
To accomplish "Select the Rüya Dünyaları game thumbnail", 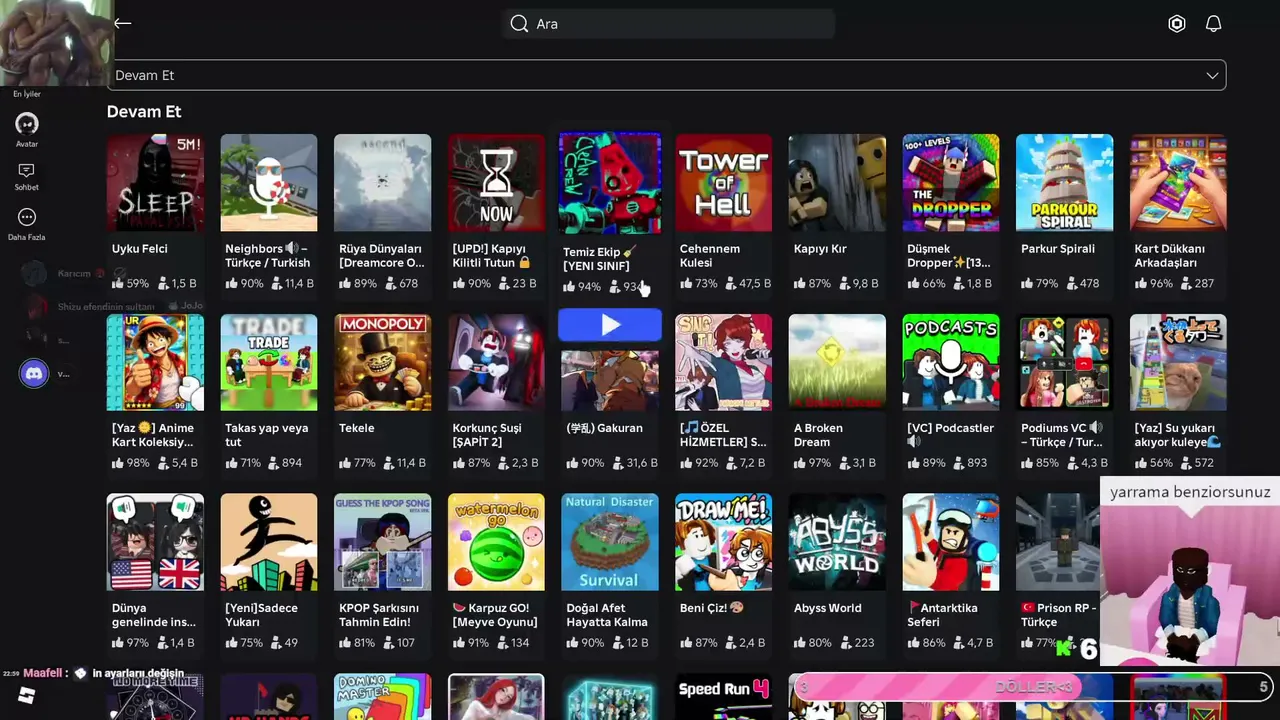I will coord(383,183).
